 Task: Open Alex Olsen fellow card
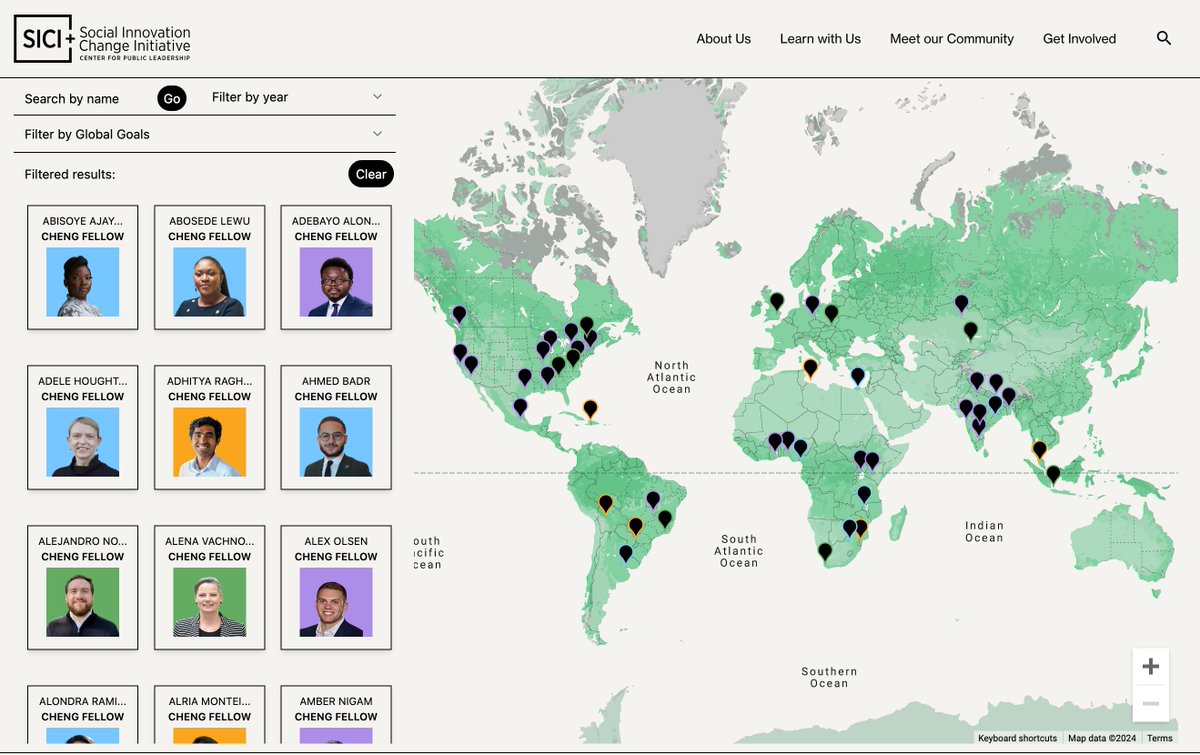336,587
